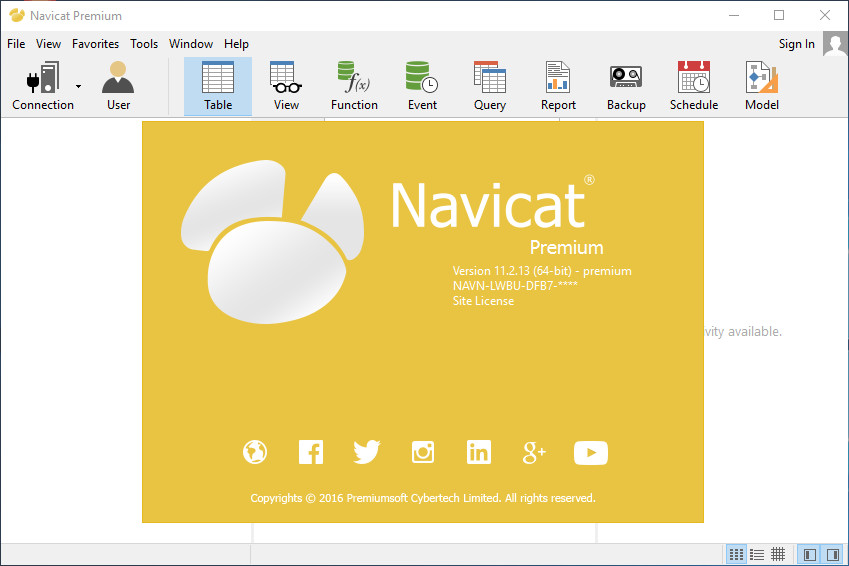Click the Sign In link
Image resolution: width=849 pixels, height=566 pixels.
(796, 44)
